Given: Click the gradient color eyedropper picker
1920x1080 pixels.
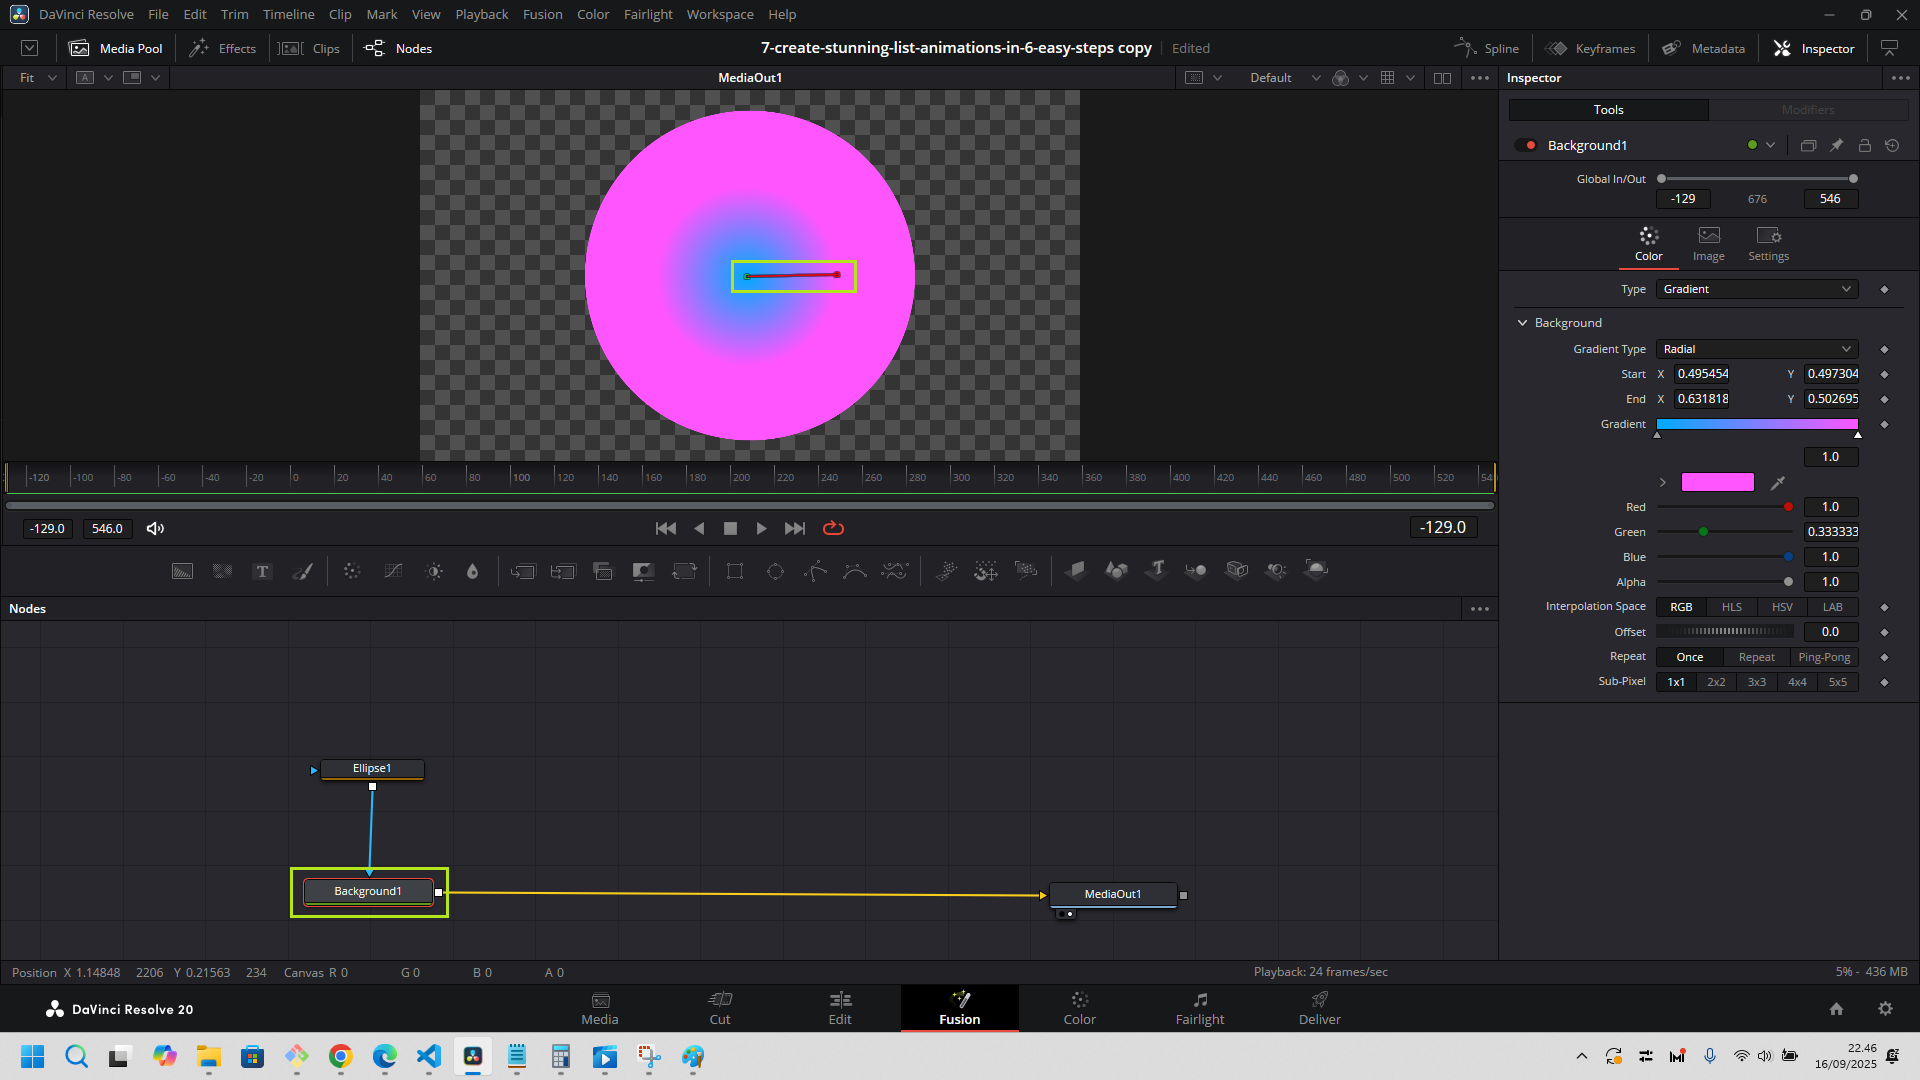Looking at the screenshot, I should click(x=1778, y=483).
